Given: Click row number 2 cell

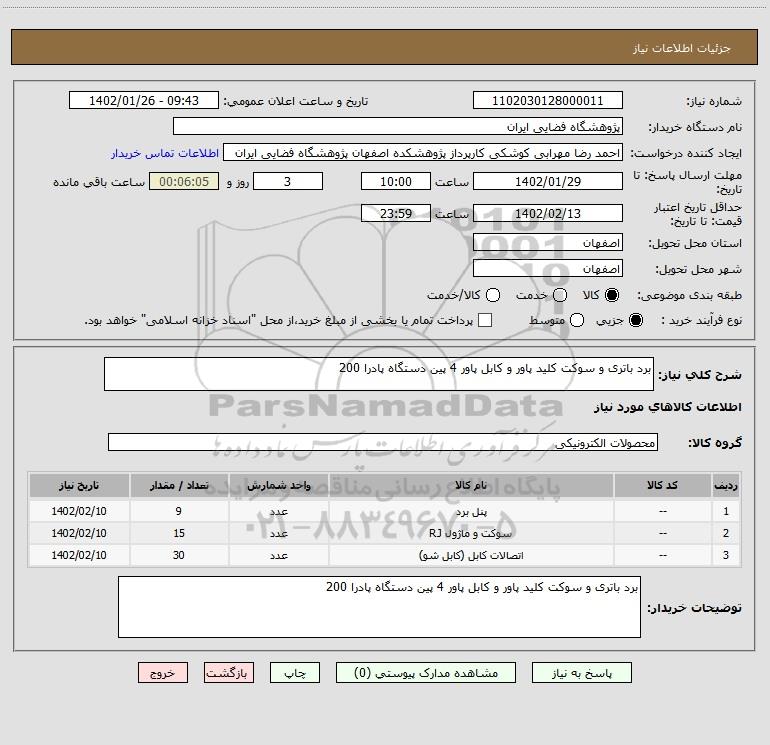Looking at the screenshot, I should (x=726, y=533).
